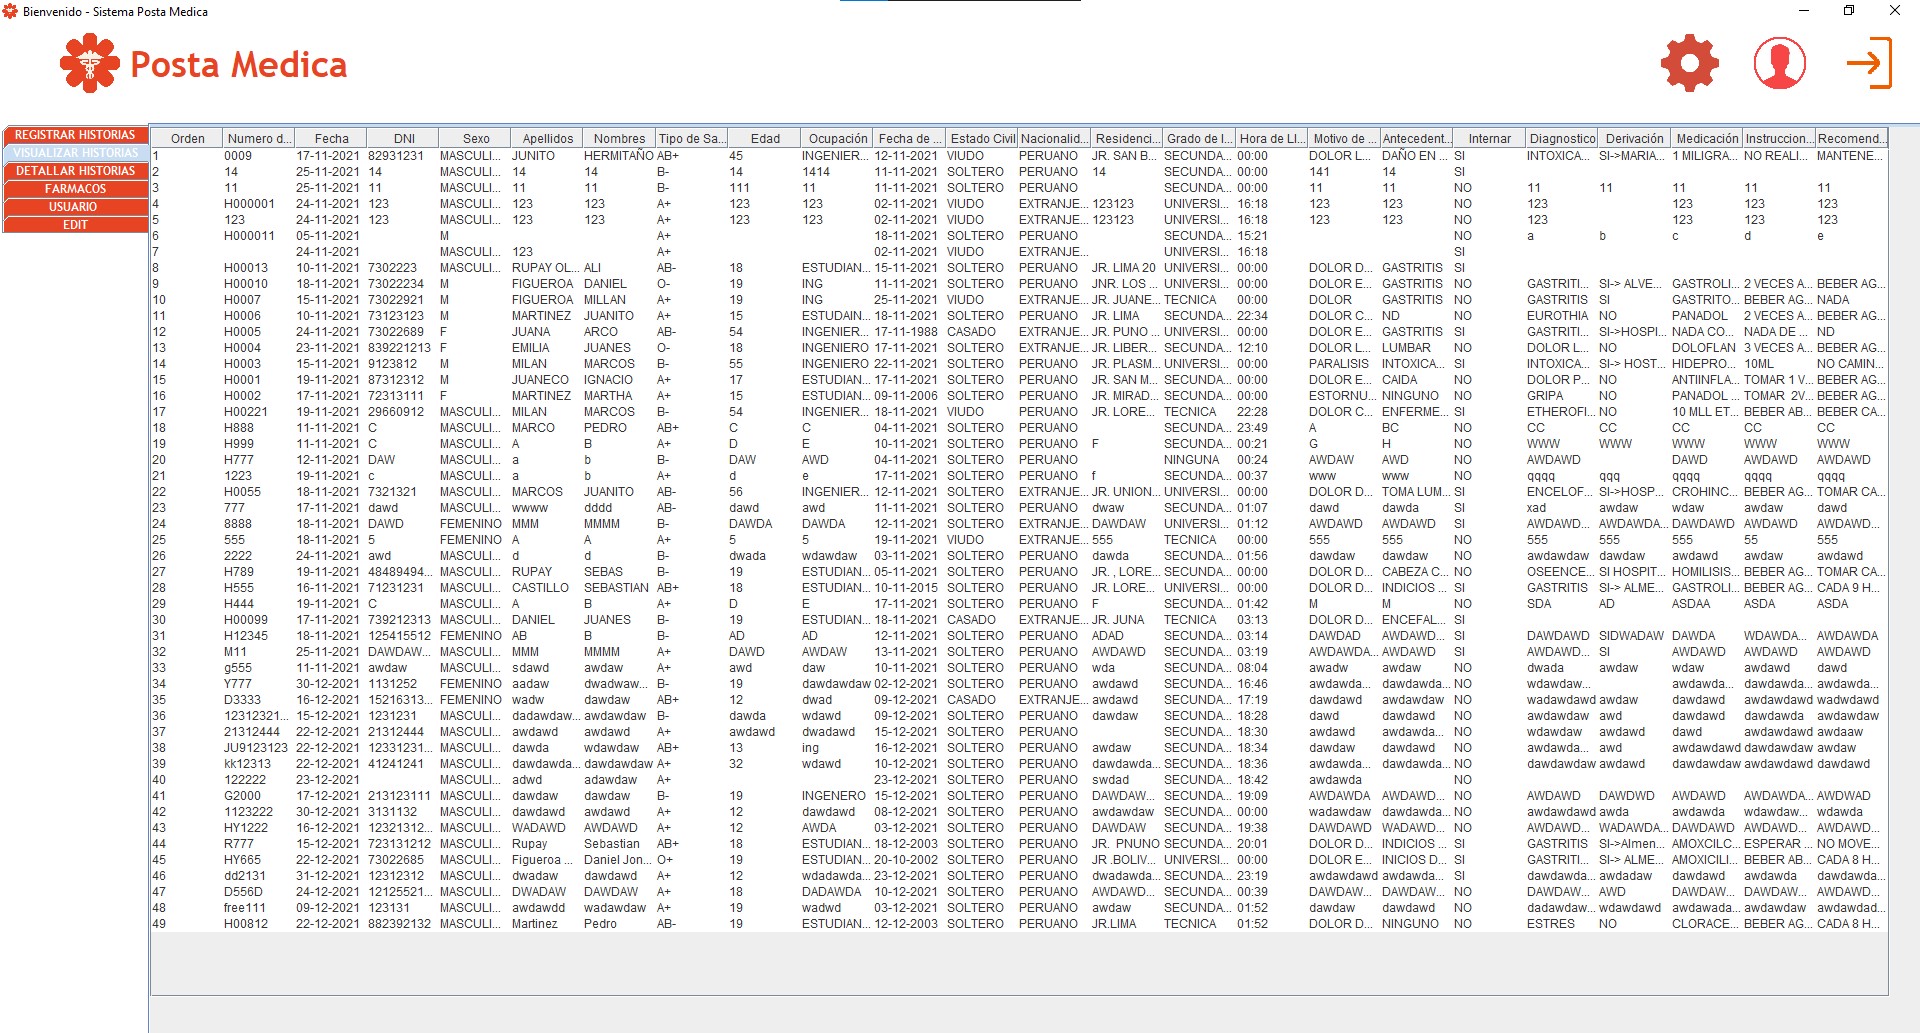Image resolution: width=1920 pixels, height=1033 pixels.
Task: Select Visualizar Historias menu item
Action: pyautogui.click(x=75, y=153)
